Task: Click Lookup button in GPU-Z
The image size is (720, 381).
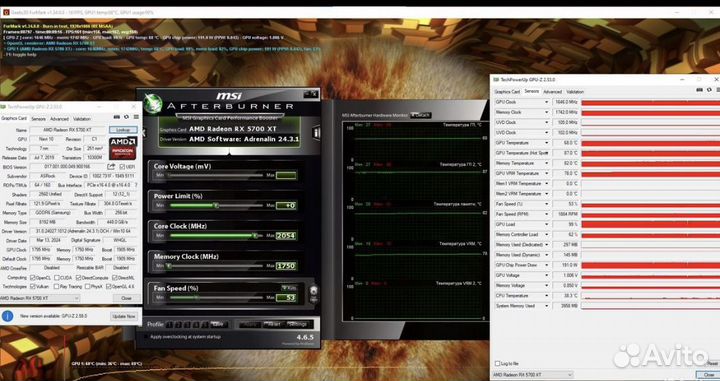Action: [x=123, y=130]
